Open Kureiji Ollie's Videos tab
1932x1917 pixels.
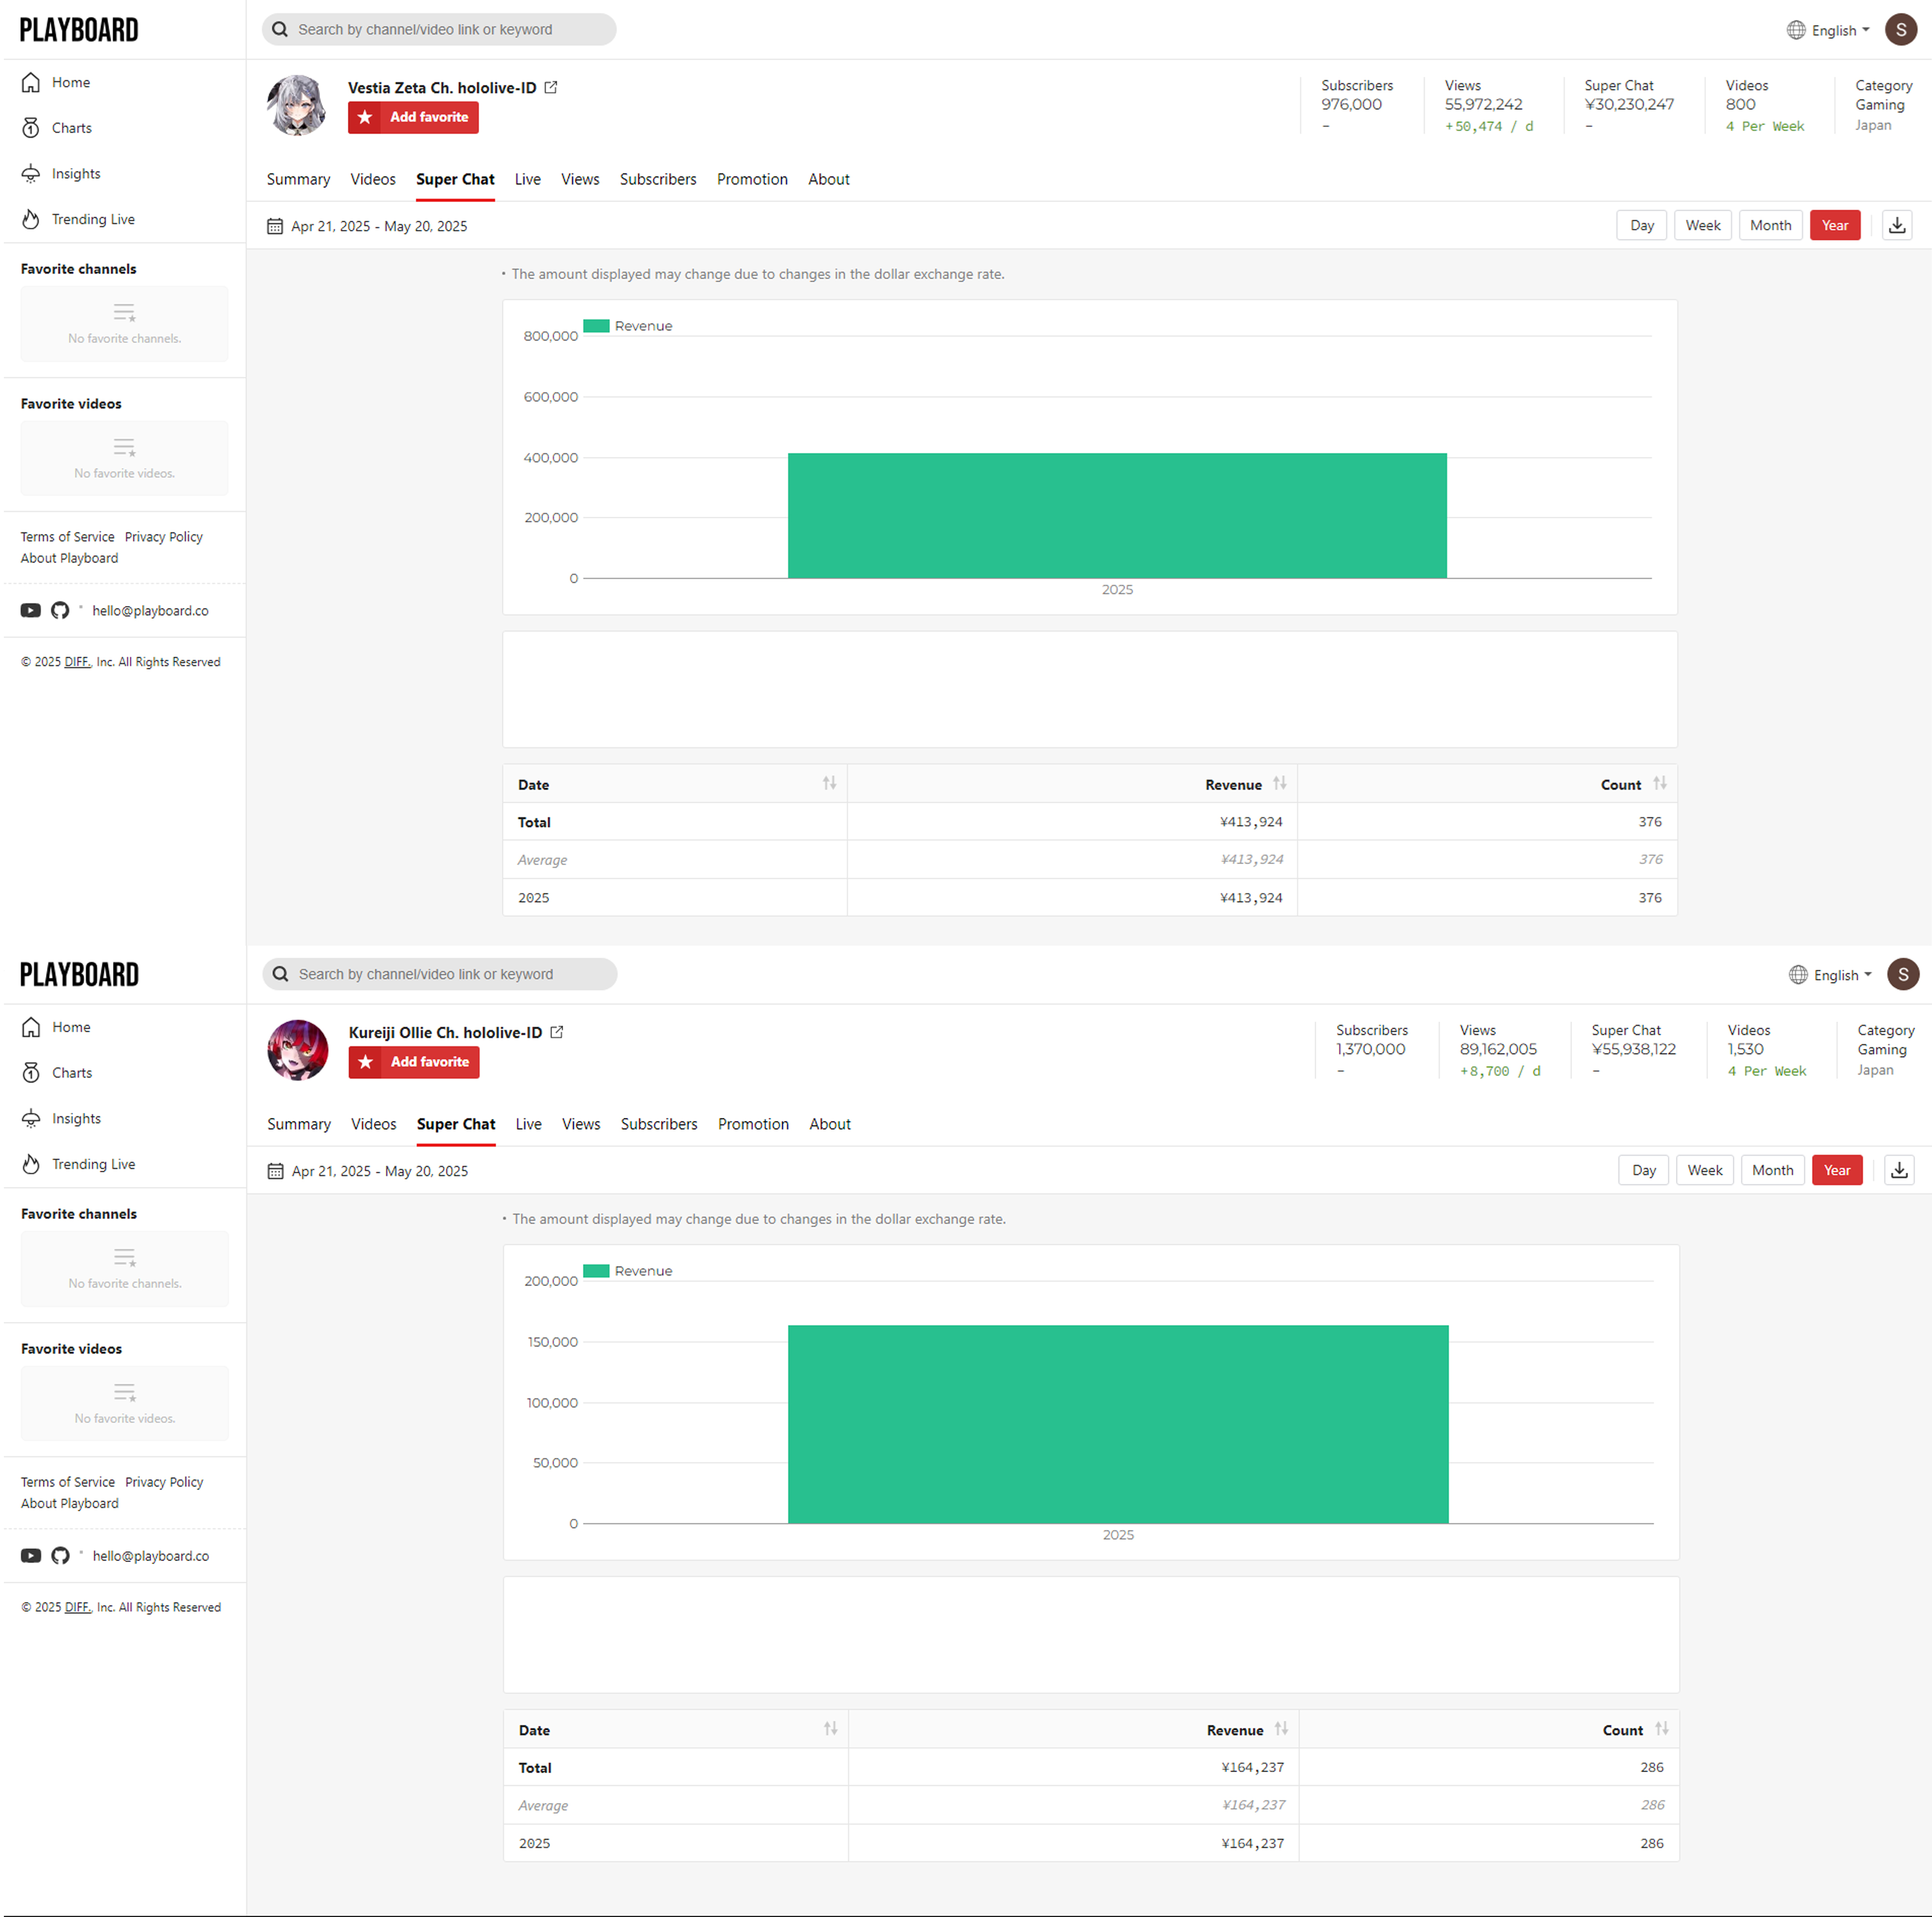(373, 1124)
